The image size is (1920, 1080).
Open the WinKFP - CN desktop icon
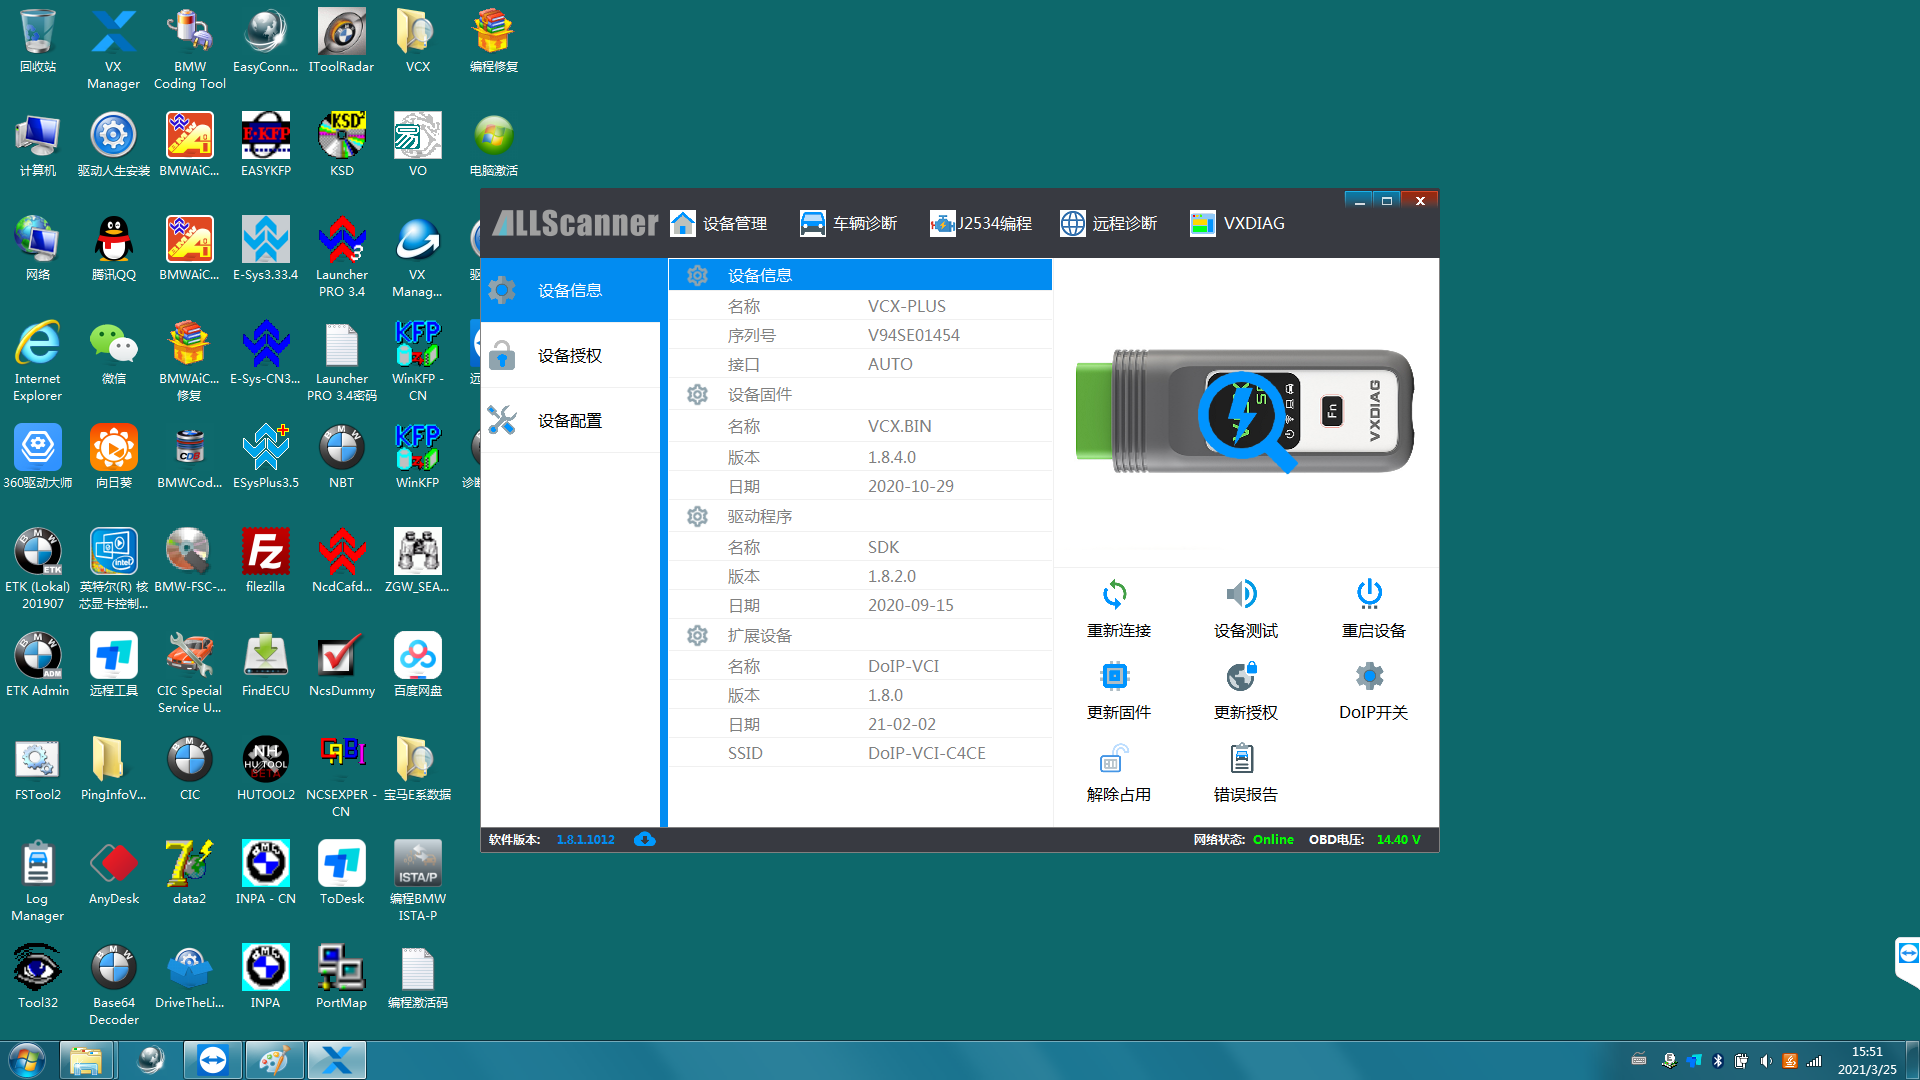[x=417, y=361]
